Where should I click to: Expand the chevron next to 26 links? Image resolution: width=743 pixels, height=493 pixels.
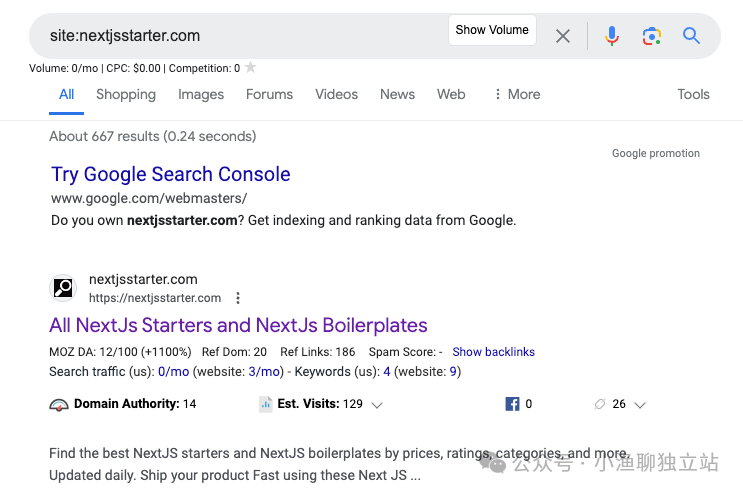pos(640,405)
